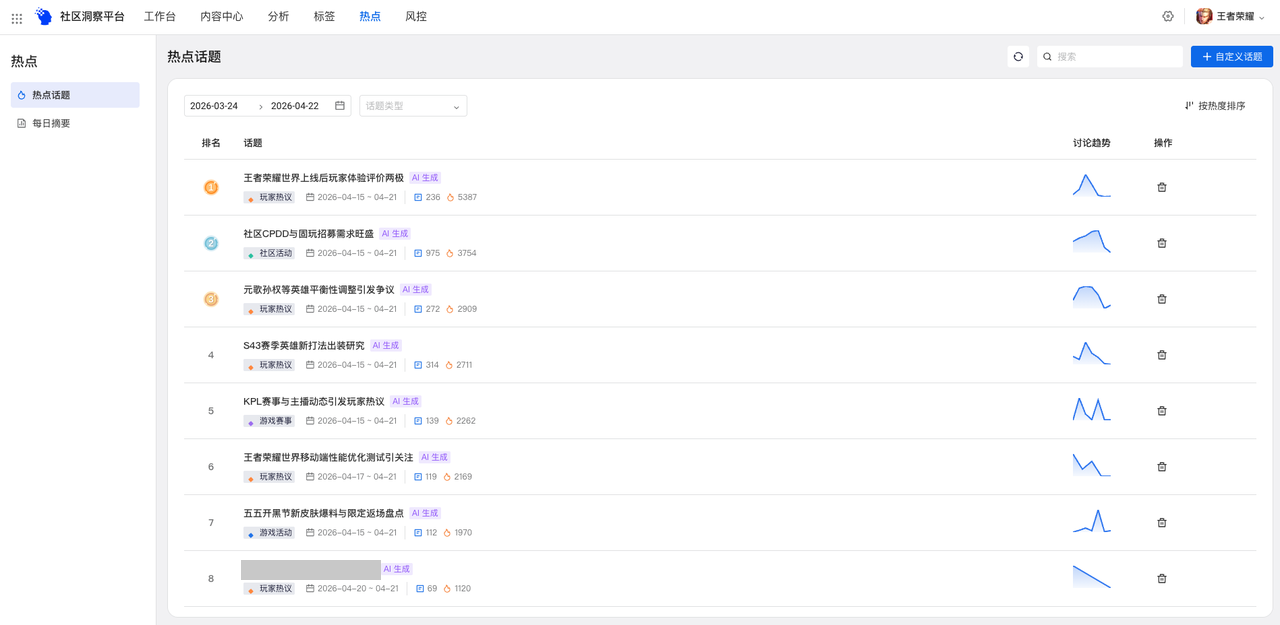1280x625 pixels.
Task: Open the 标签 tab
Action: coord(324,16)
